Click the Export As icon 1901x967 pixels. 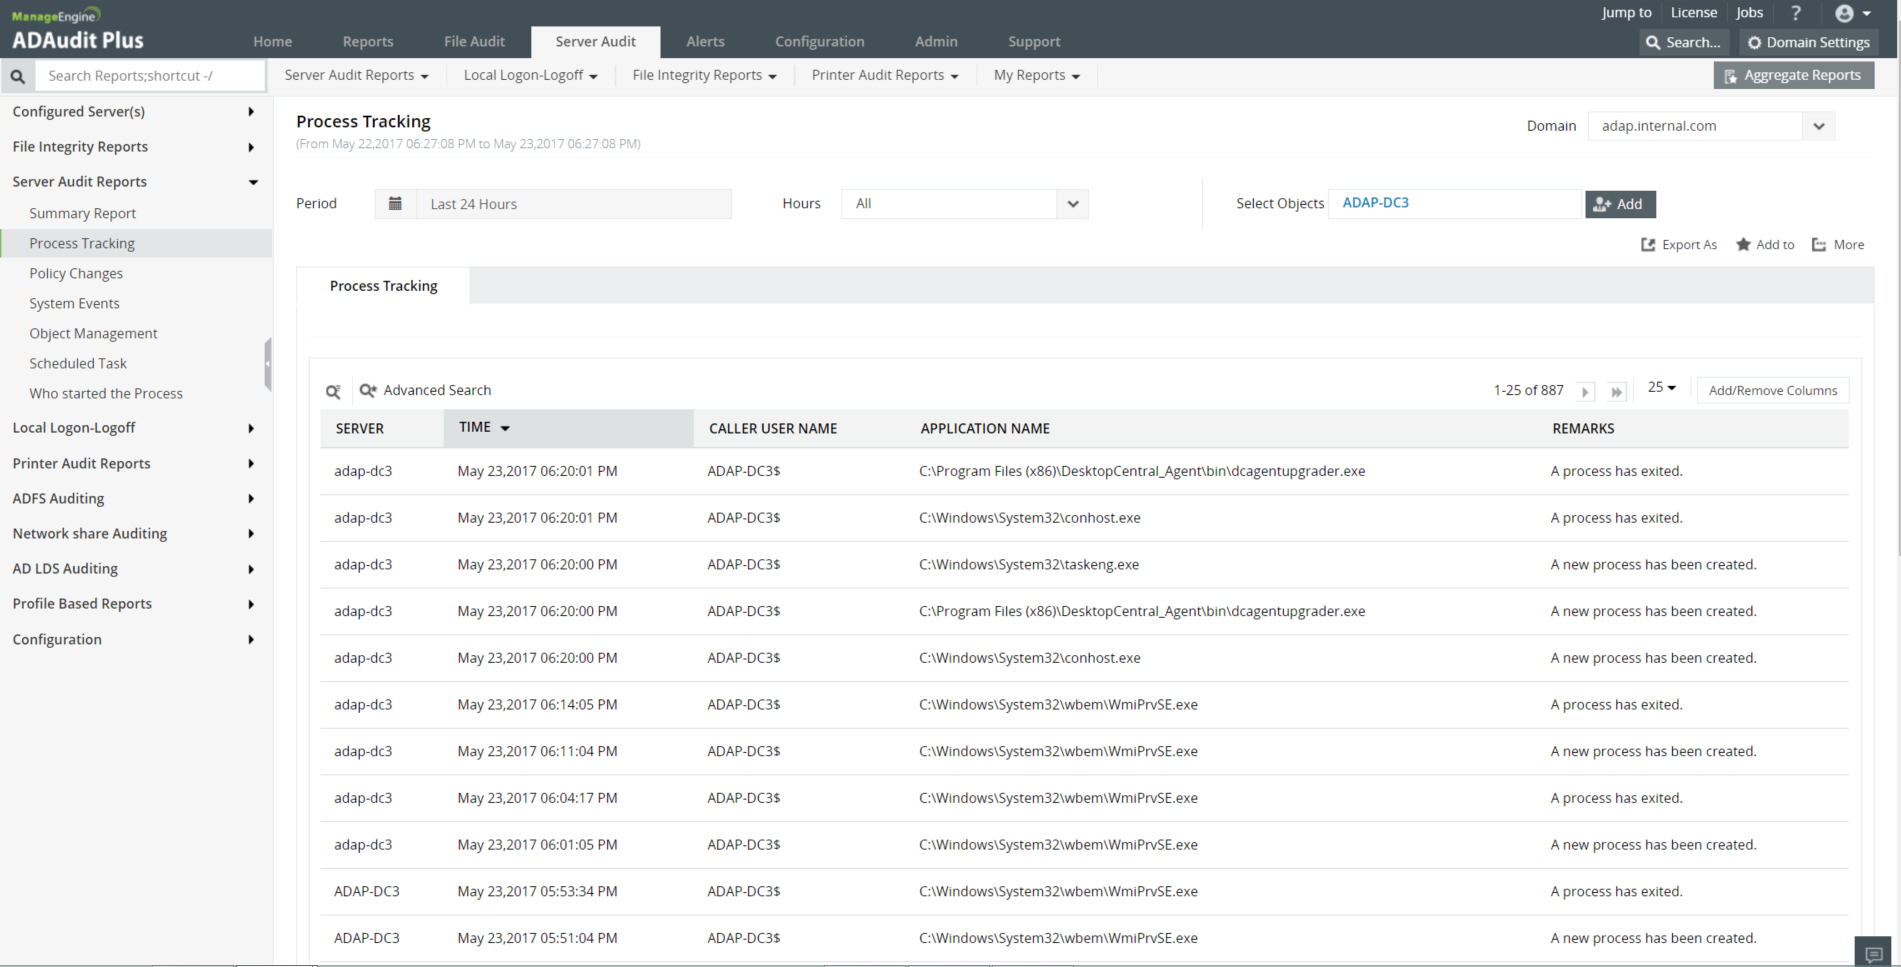point(1648,245)
